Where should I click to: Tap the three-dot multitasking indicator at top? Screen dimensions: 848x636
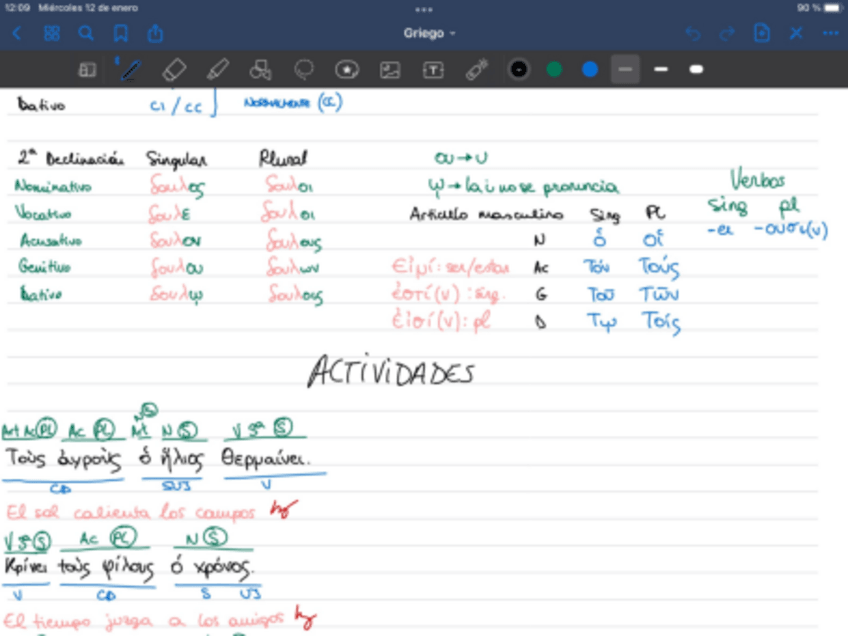[424, 9]
